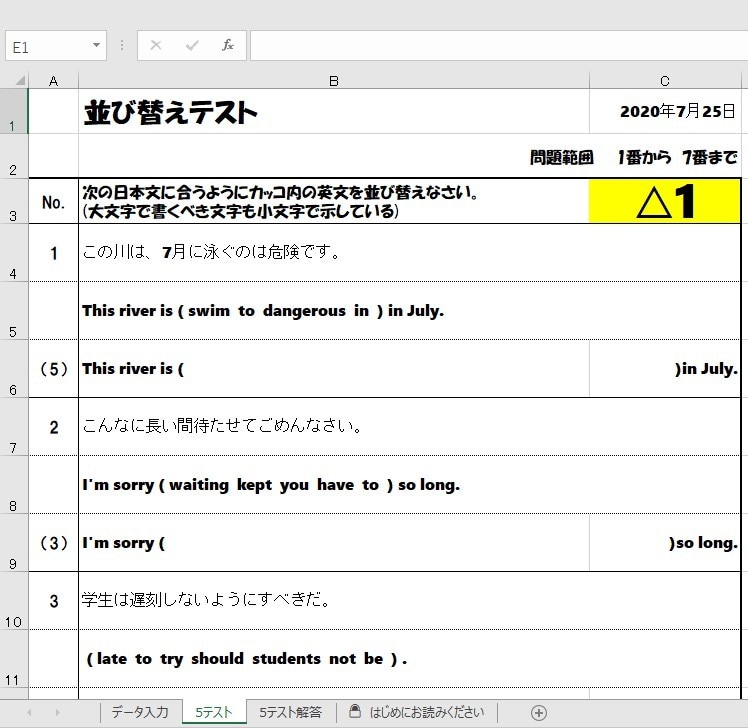Click the Select All corner triangle
748x728 pixels.
pos(20,80)
